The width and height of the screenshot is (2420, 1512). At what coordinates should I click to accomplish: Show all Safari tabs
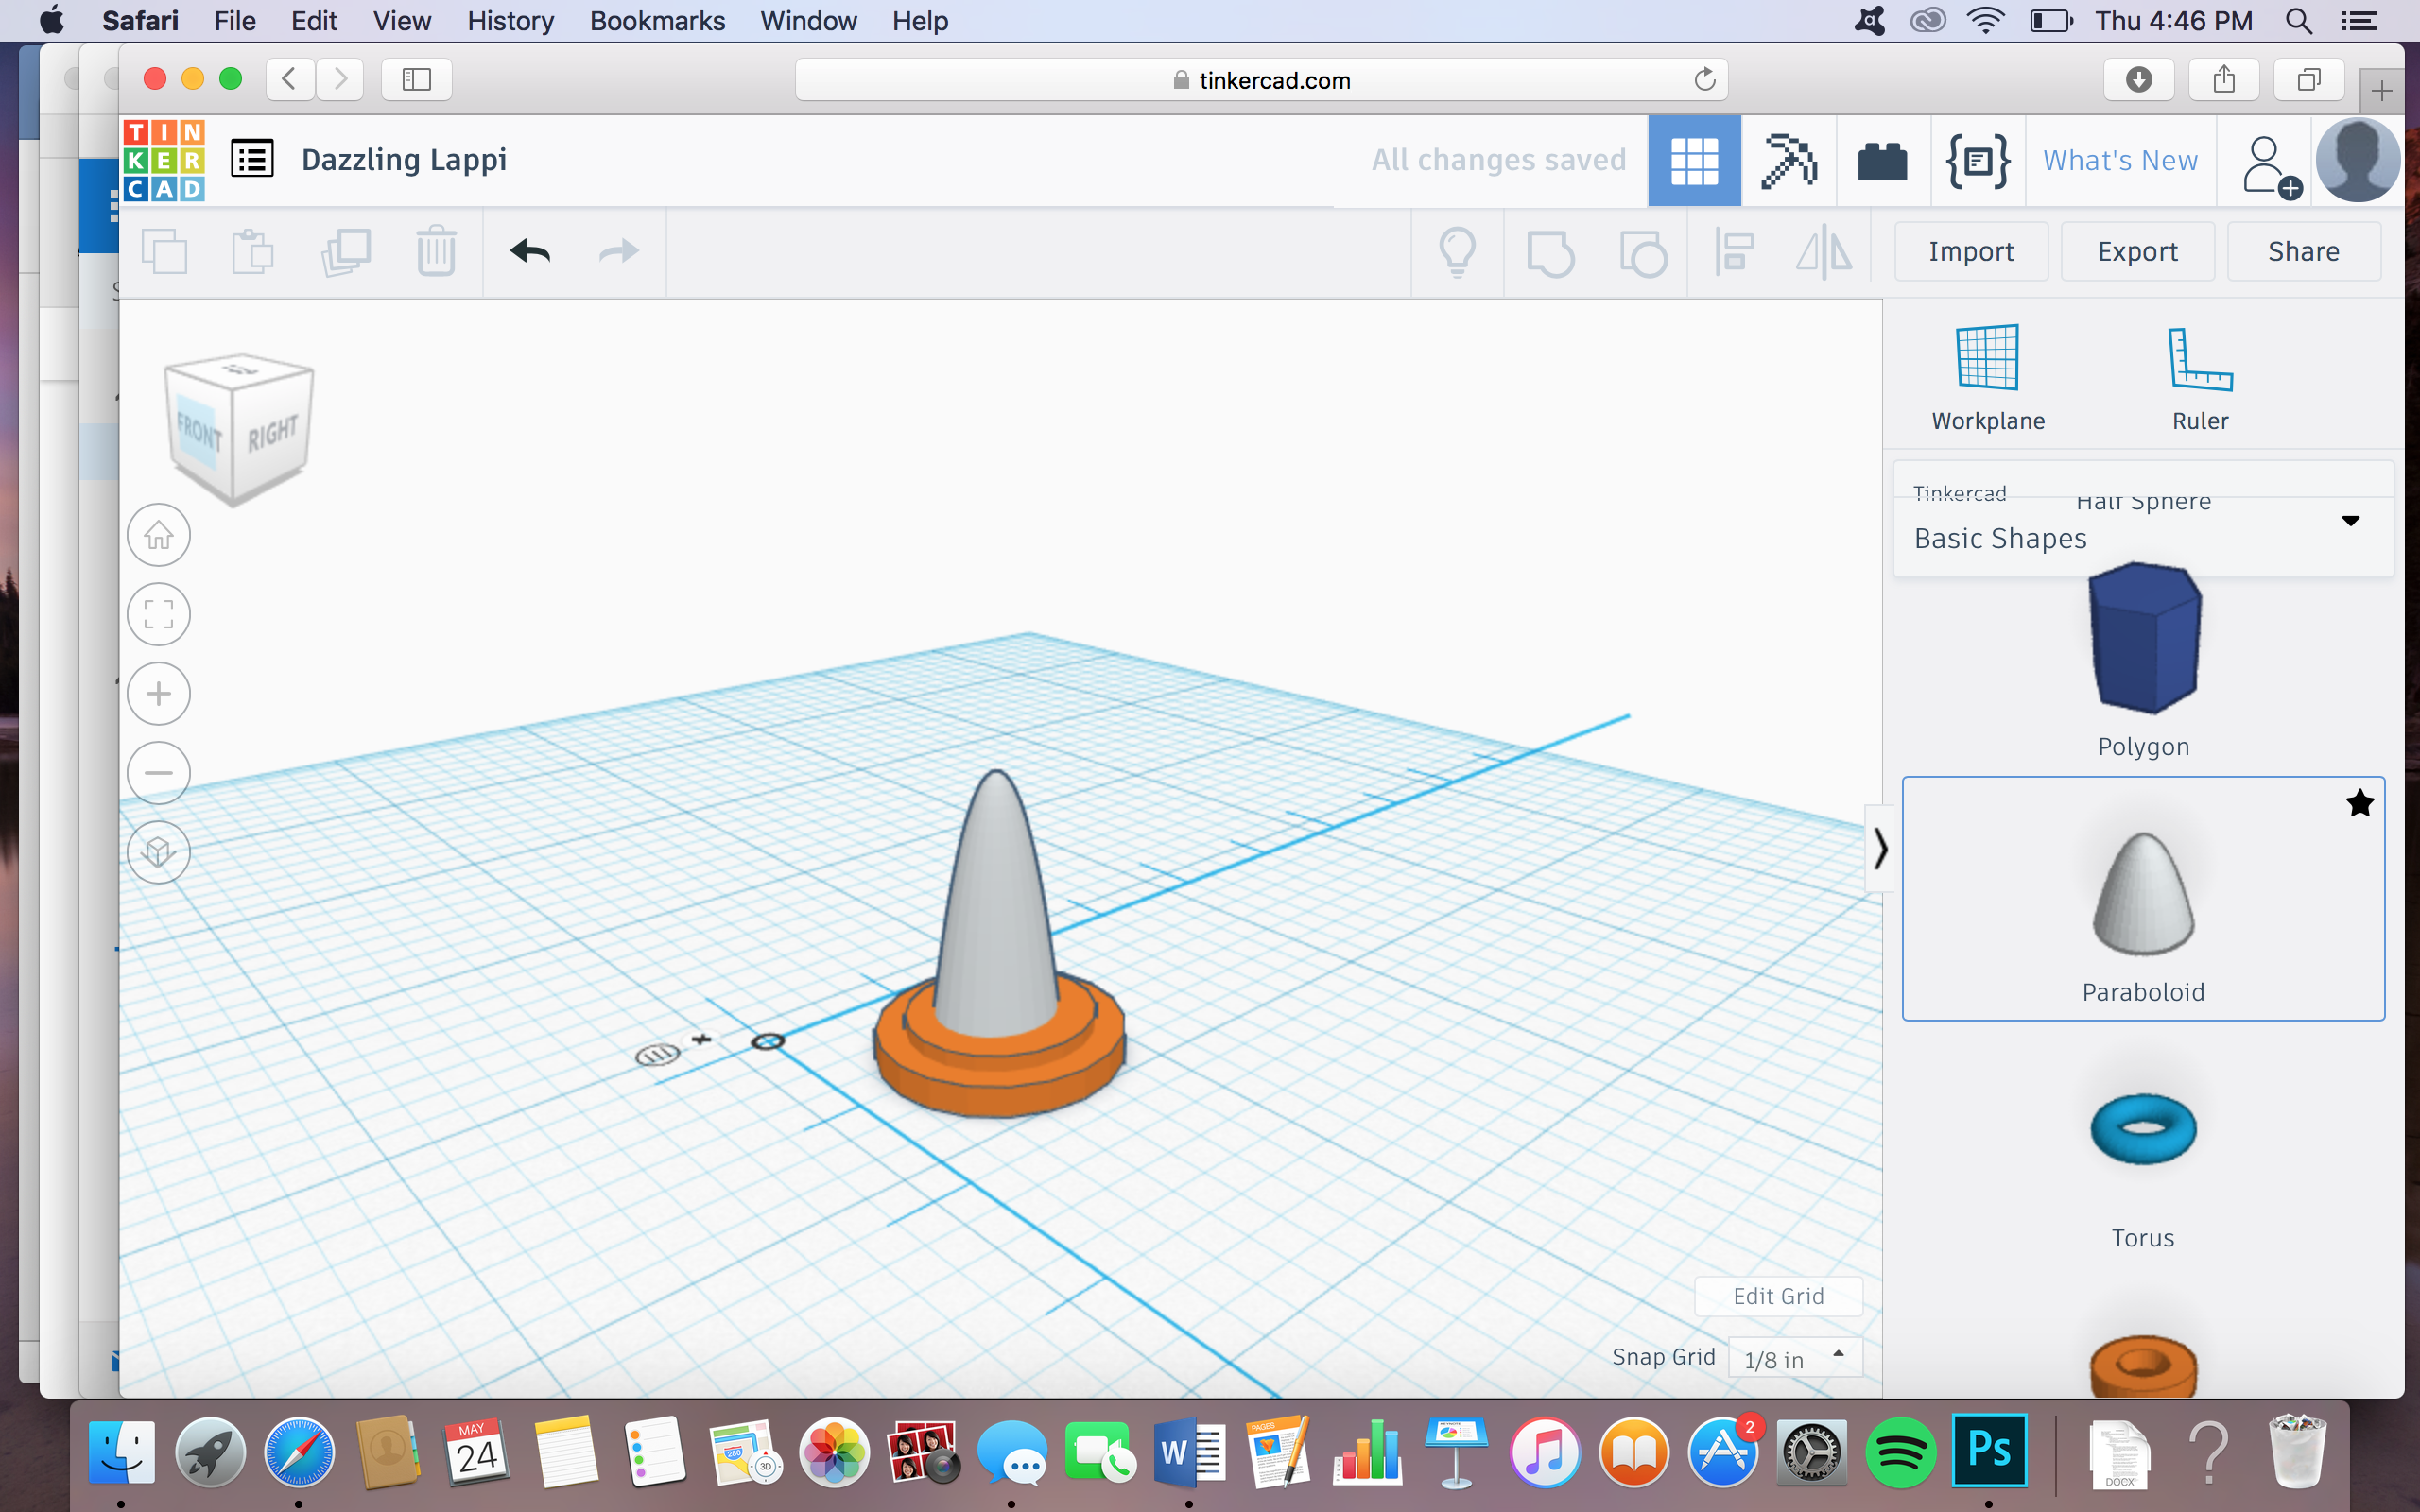[2309, 79]
